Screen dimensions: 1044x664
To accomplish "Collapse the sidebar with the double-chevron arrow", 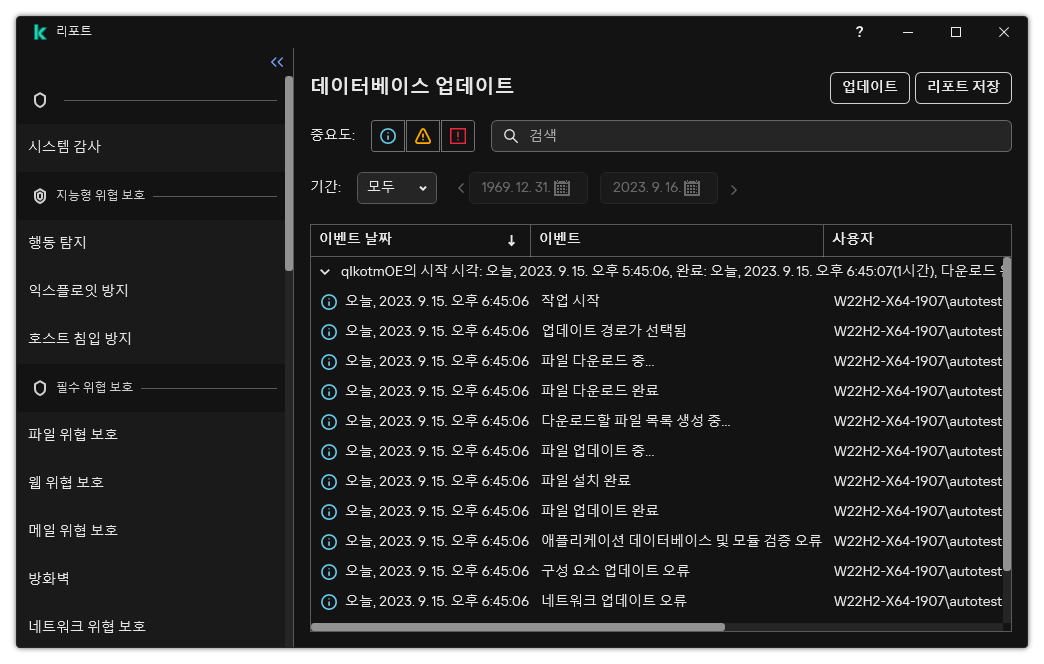I will click(277, 61).
